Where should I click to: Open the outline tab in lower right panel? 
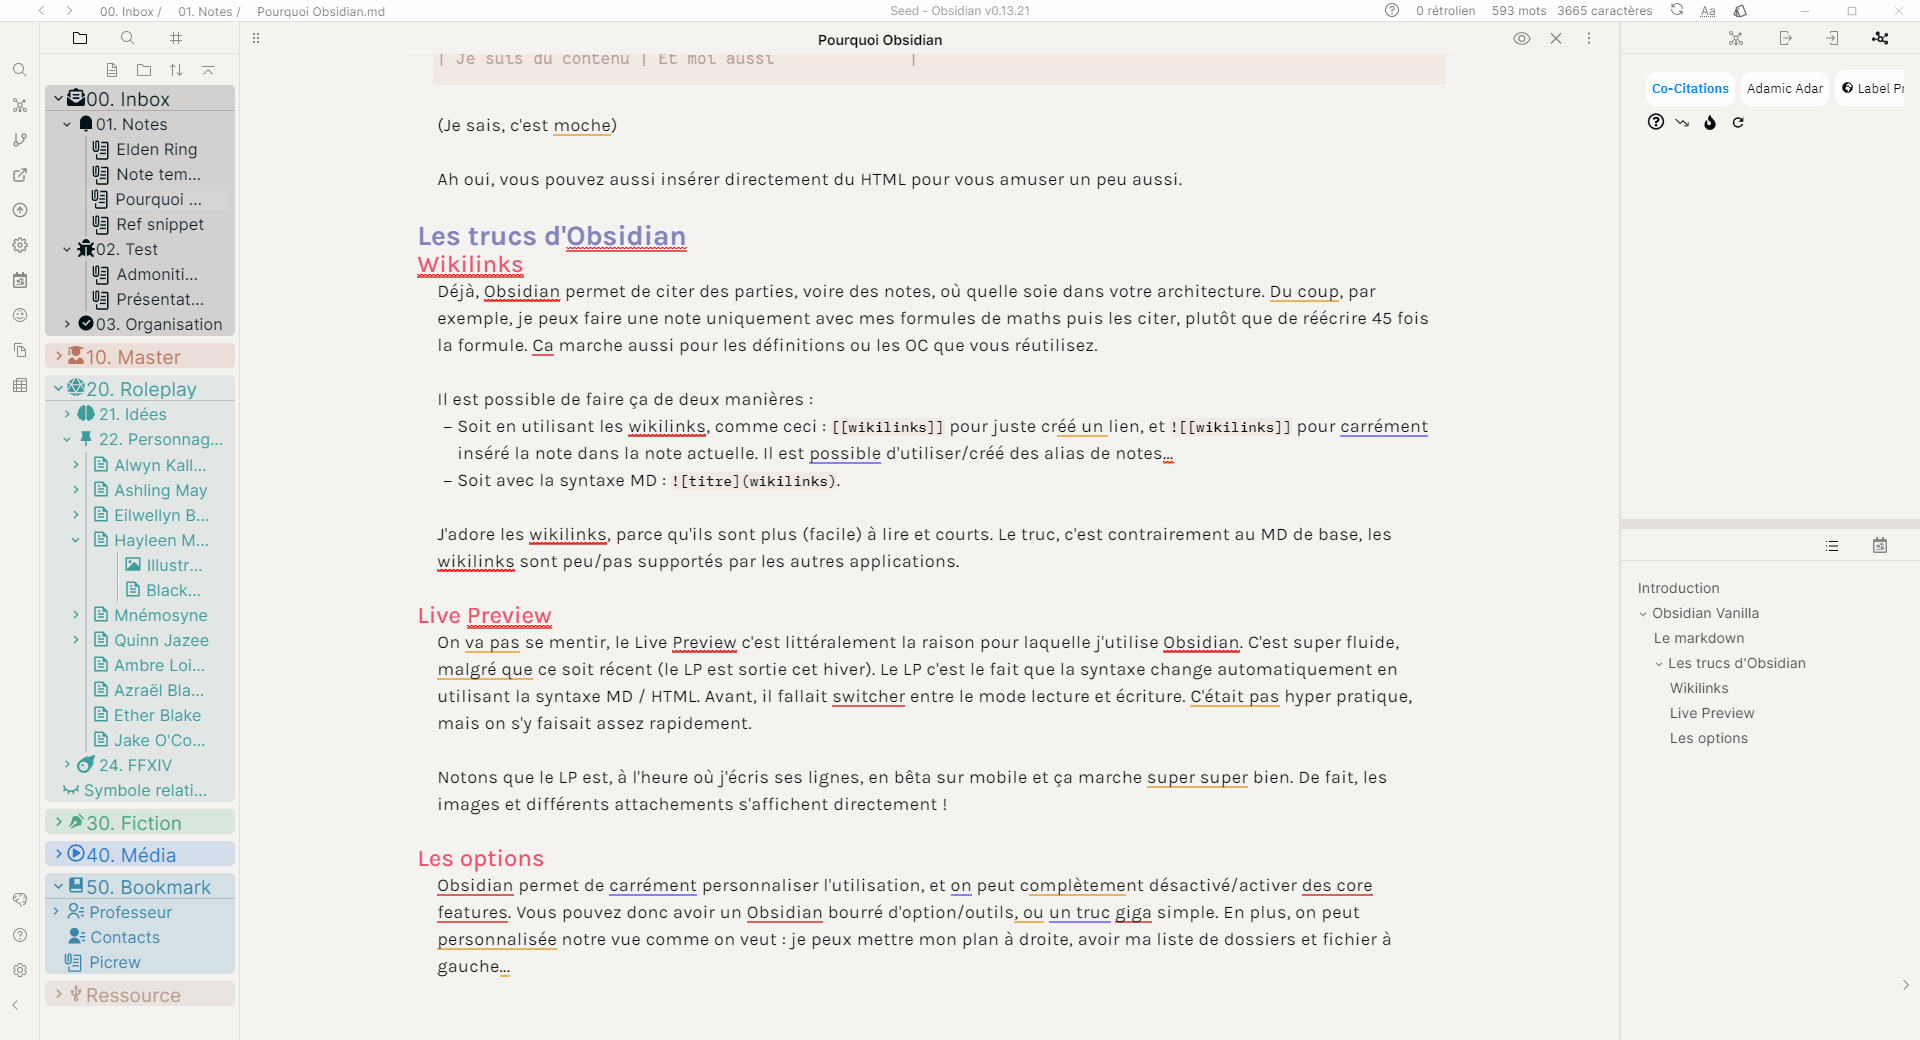click(x=1832, y=546)
